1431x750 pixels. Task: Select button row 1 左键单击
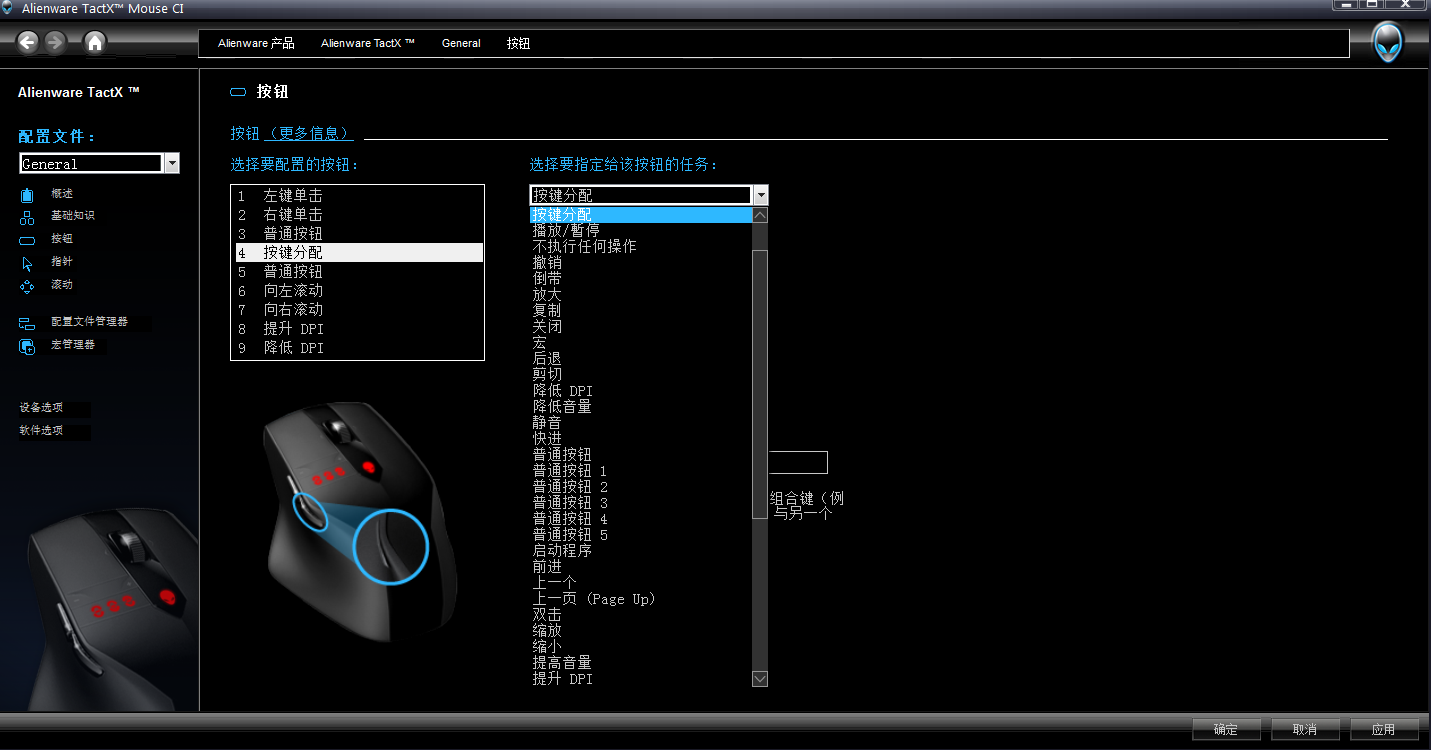358,196
